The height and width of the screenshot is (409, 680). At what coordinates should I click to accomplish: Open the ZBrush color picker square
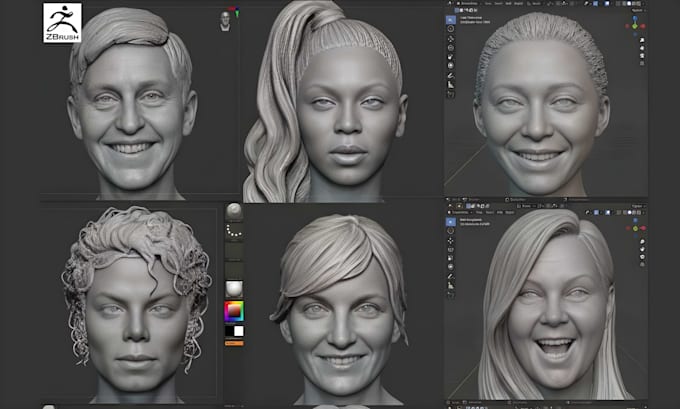234,311
